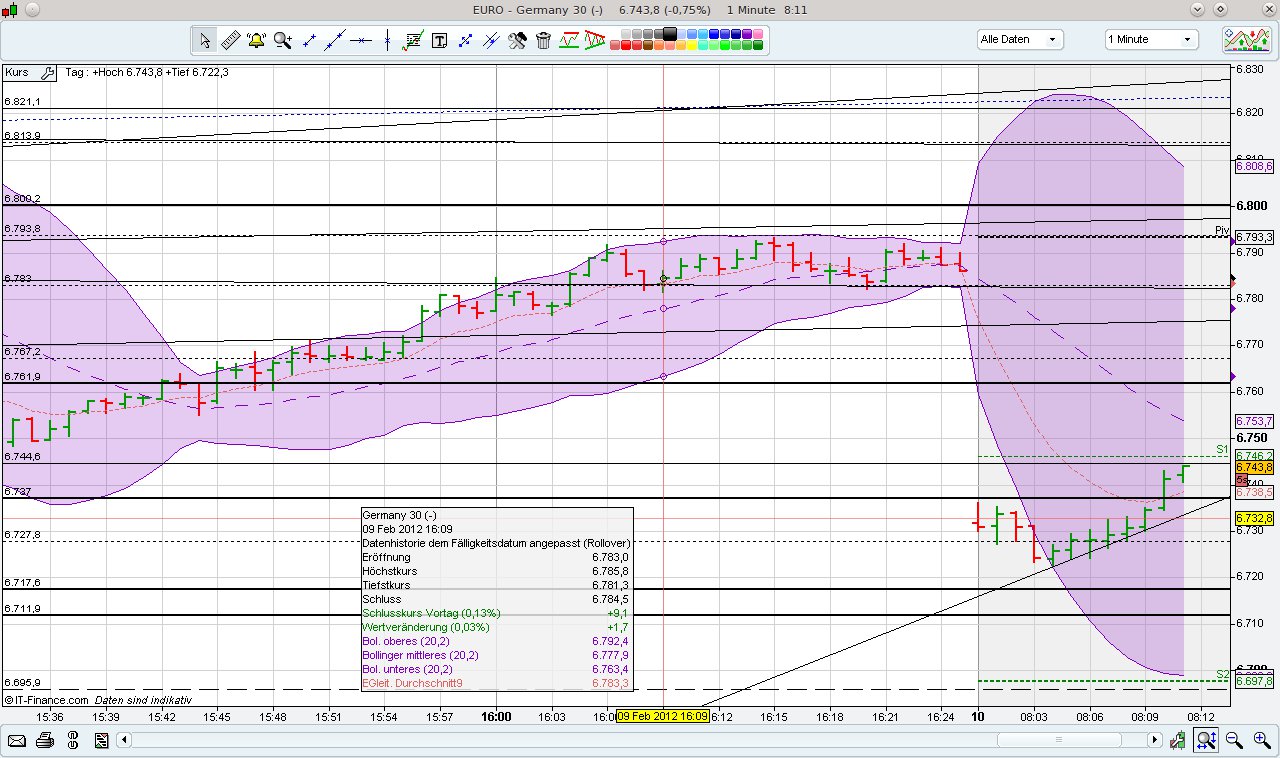Send chart by email icon
1280x758 pixels.
(17, 740)
